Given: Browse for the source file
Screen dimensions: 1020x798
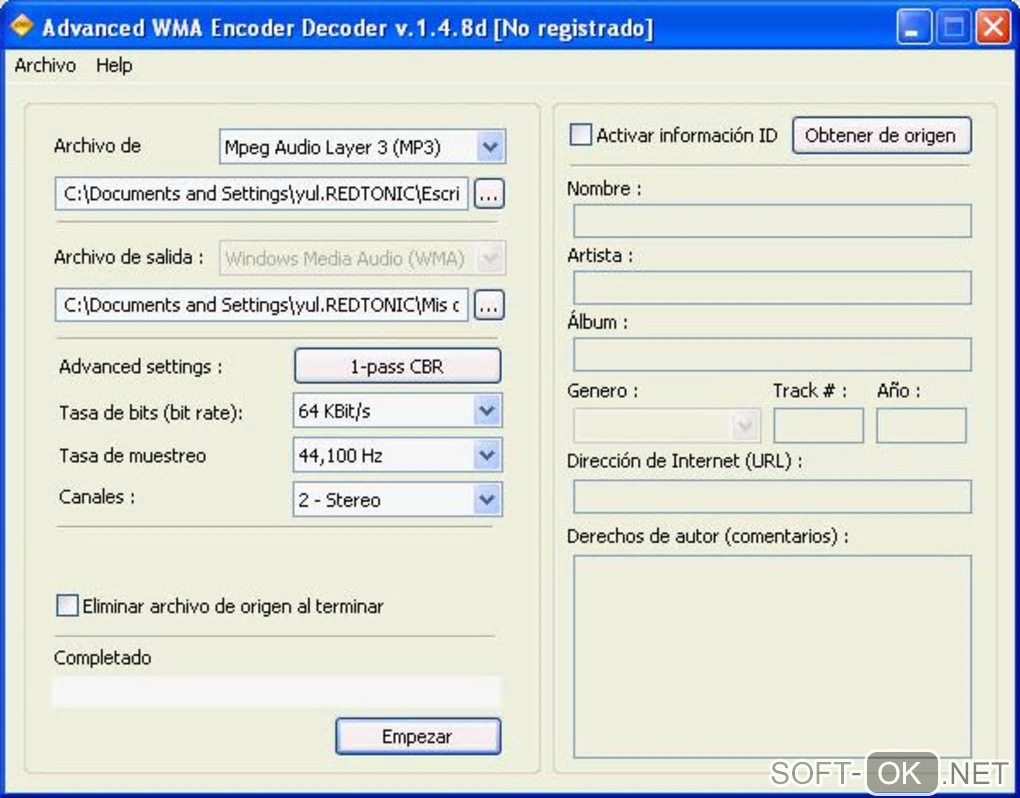Looking at the screenshot, I should [489, 194].
